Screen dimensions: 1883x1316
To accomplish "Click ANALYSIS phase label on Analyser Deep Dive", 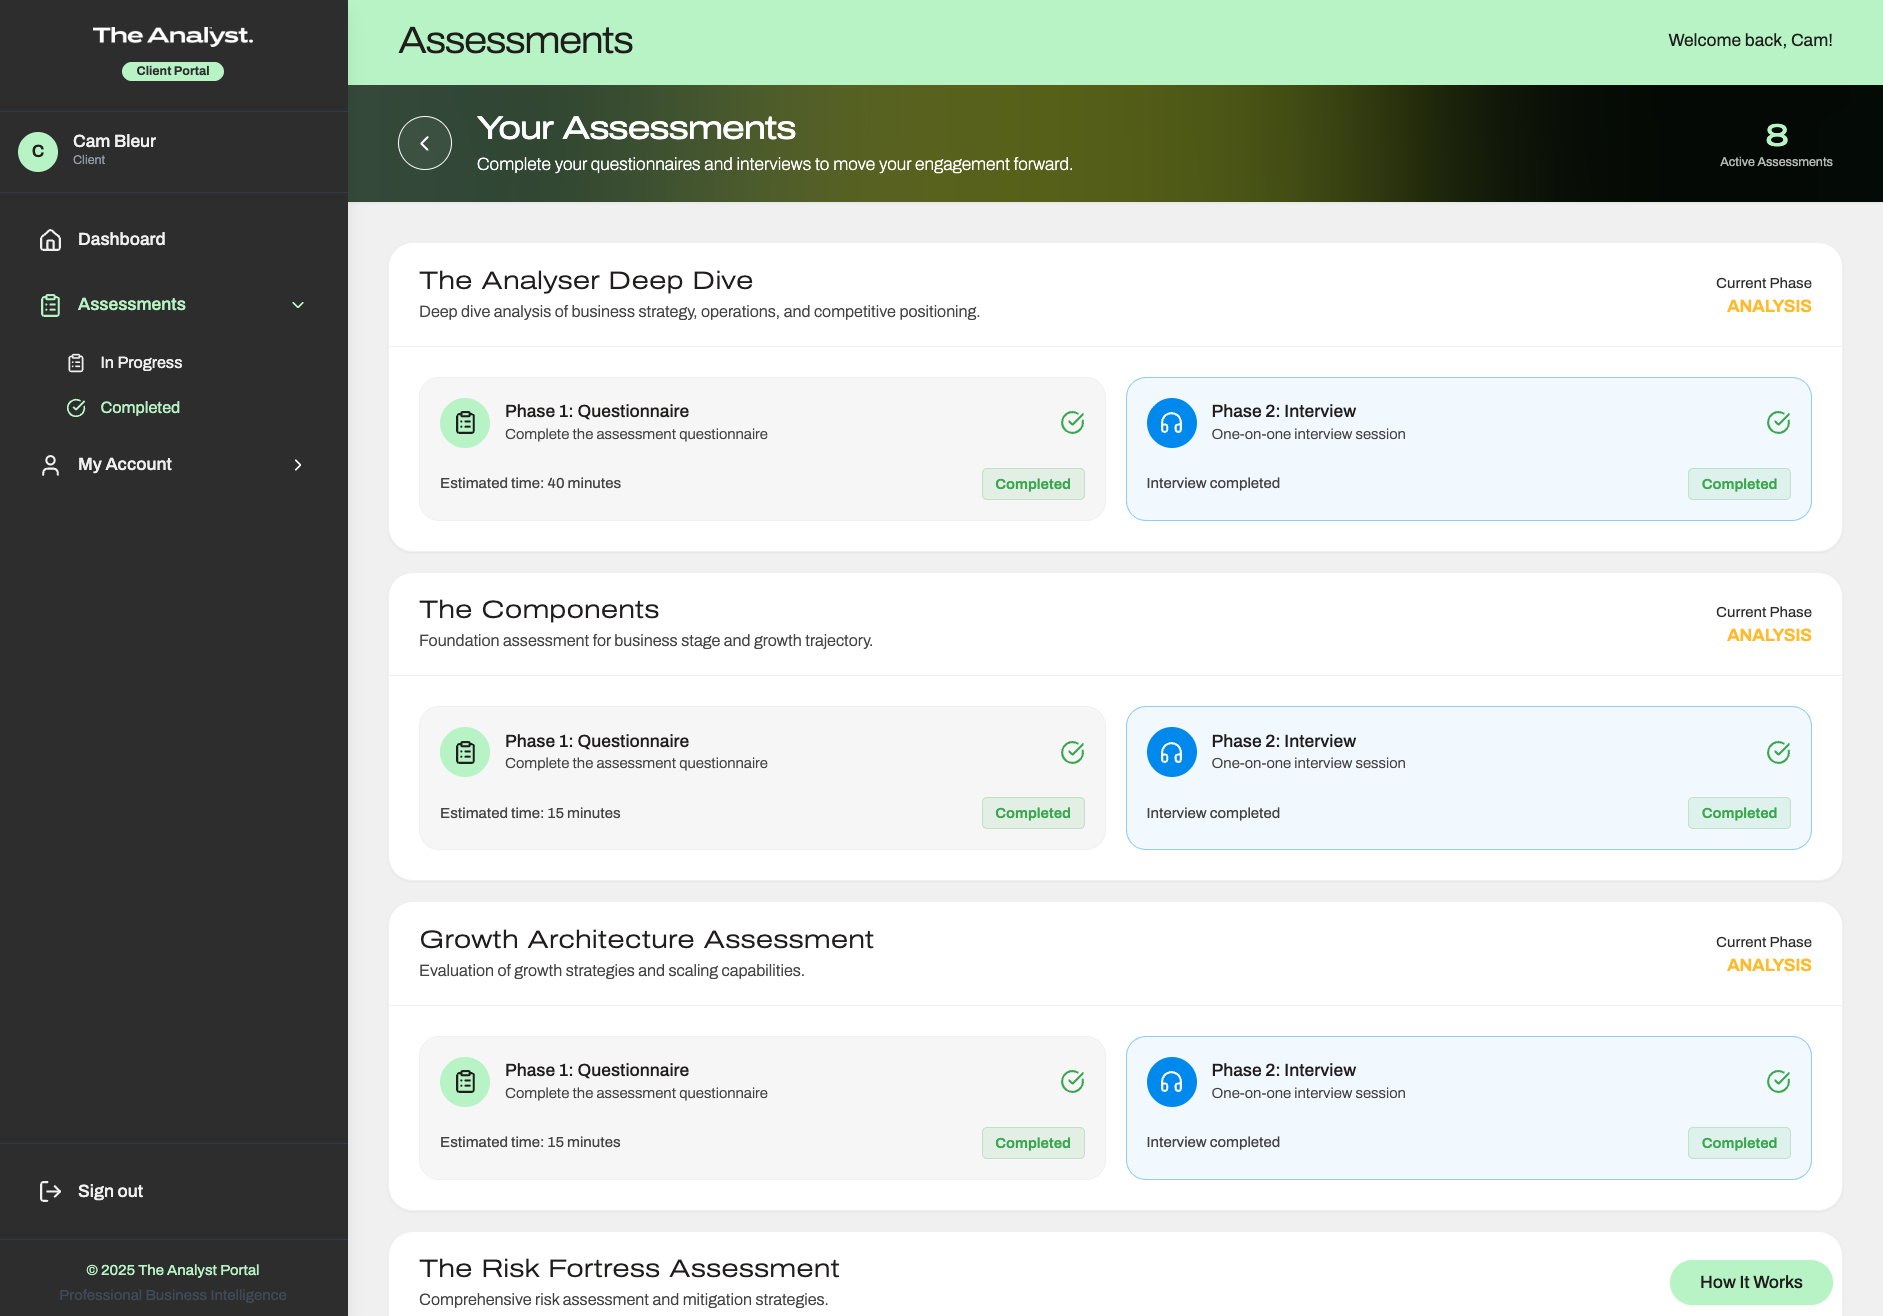I will [1769, 307].
